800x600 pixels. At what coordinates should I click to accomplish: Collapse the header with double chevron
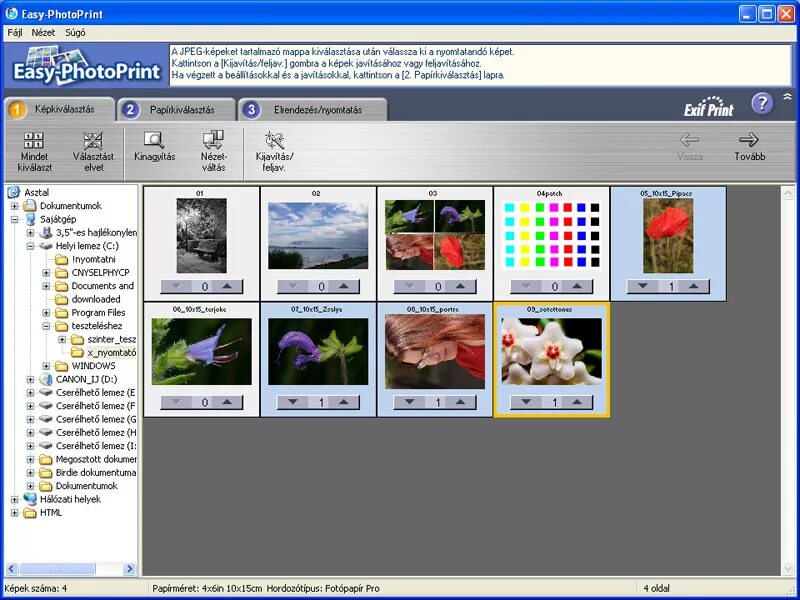click(x=787, y=96)
